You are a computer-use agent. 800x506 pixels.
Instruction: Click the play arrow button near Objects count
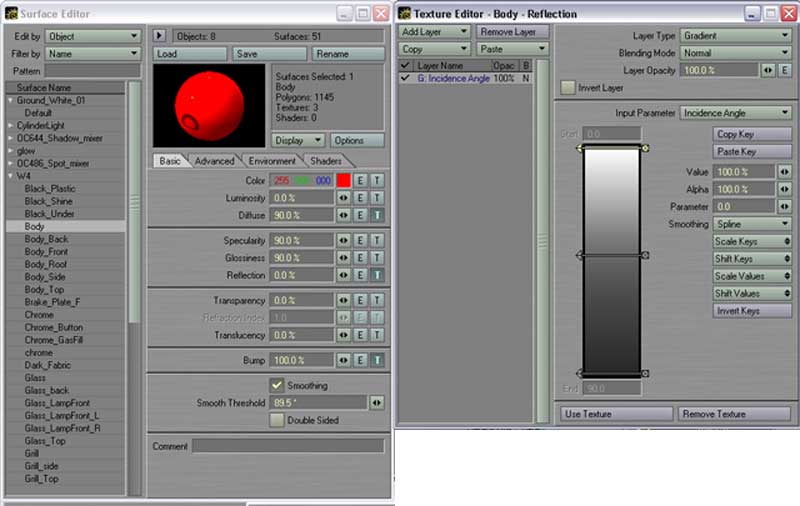[160, 36]
